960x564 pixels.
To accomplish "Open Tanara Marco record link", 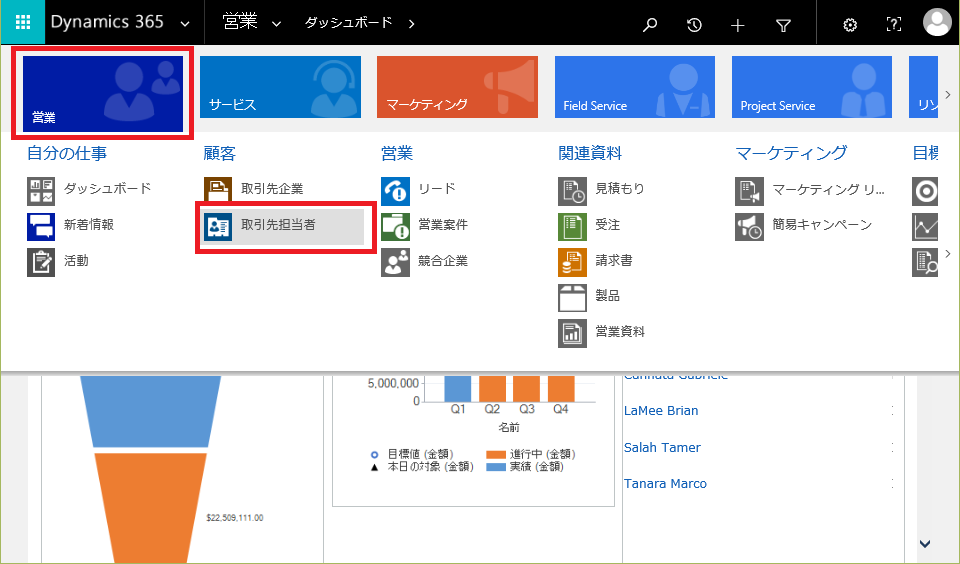I will pos(665,484).
